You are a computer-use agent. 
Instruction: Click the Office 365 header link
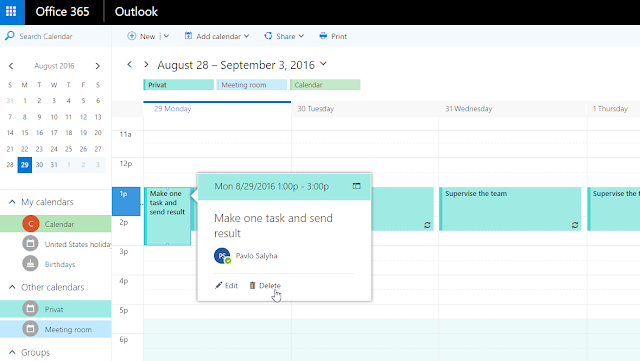[62, 12]
